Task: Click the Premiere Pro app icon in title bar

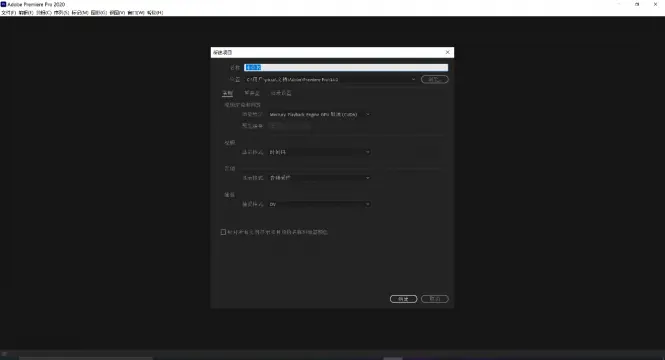Action: pos(3,4)
